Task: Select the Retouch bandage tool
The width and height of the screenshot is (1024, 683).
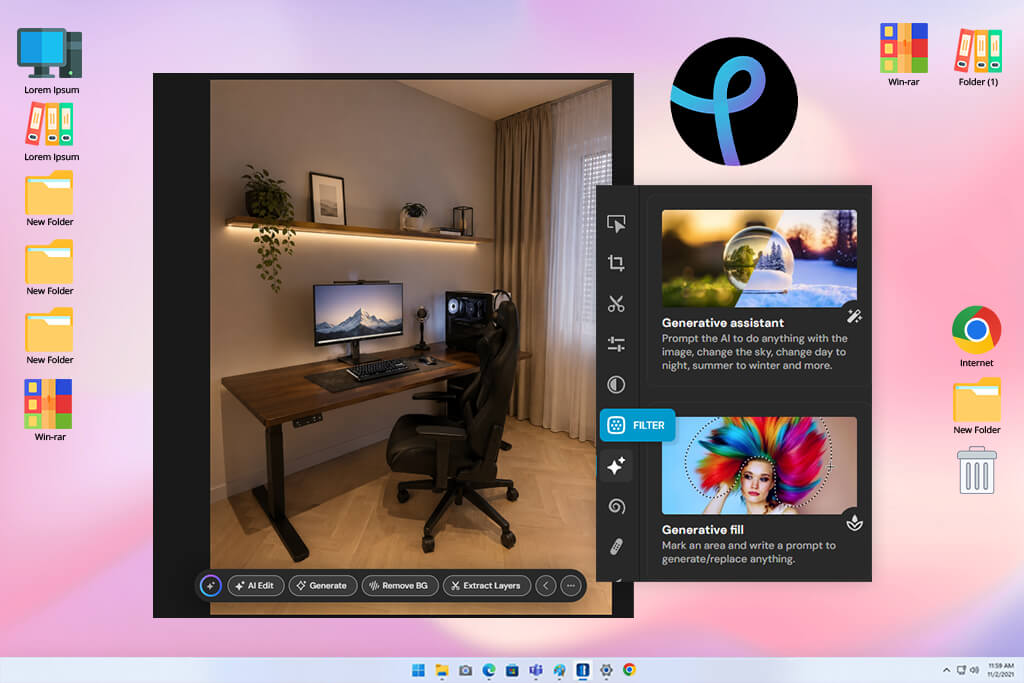Action: 616,547
